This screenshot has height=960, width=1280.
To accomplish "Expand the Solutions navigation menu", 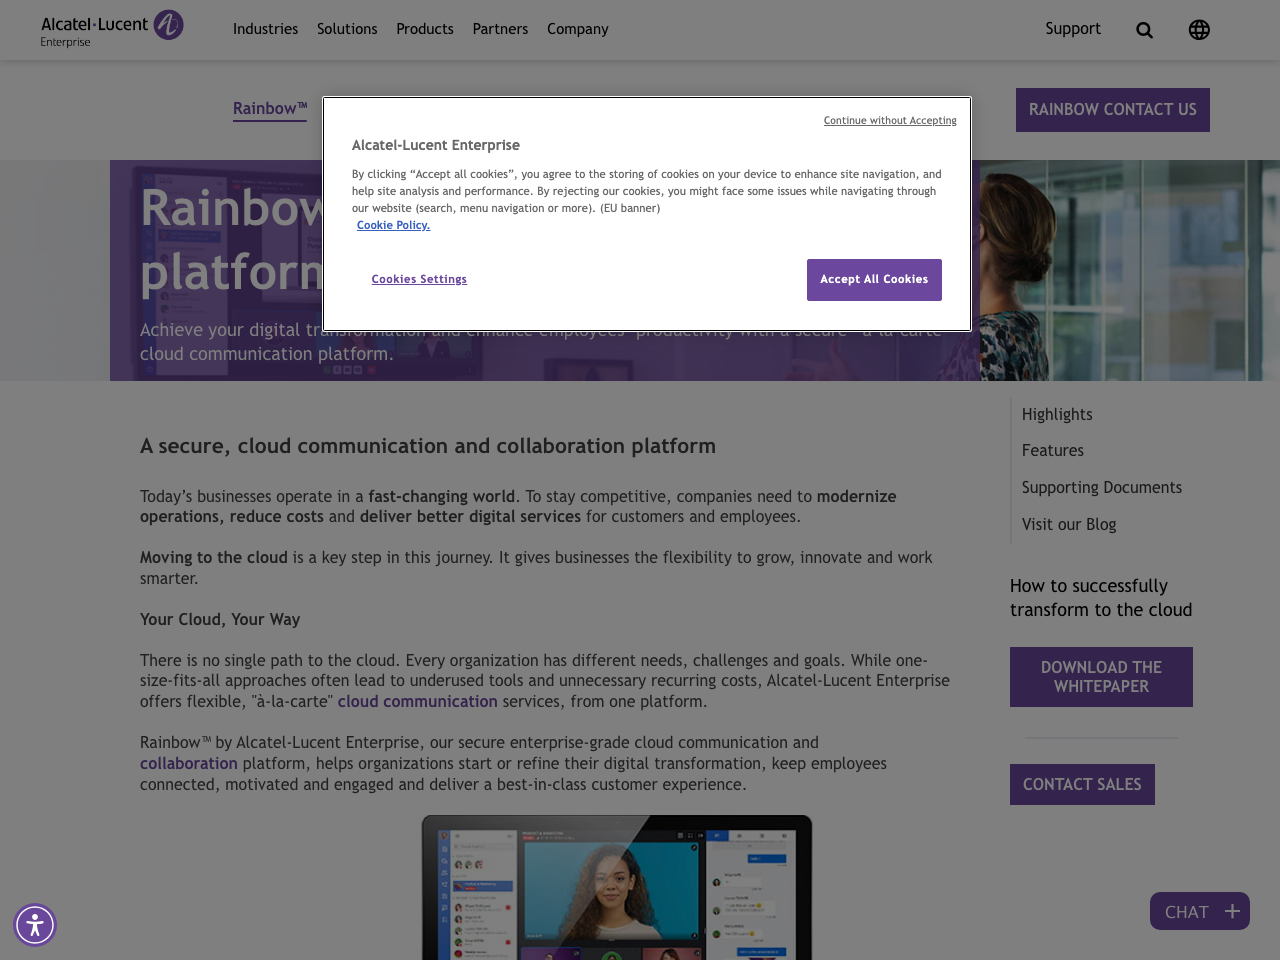I will coord(347,27).
